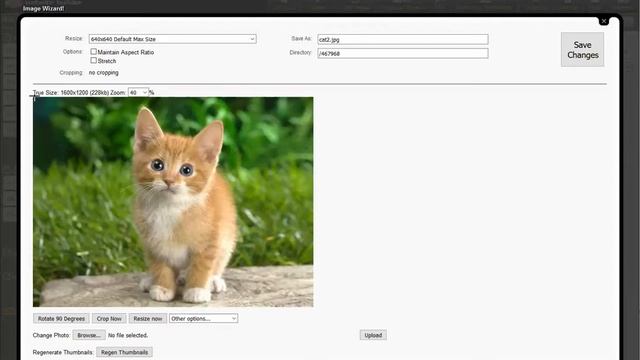Click the True Size 1600x1200 text
The height and width of the screenshot is (360, 640).
tap(71, 93)
